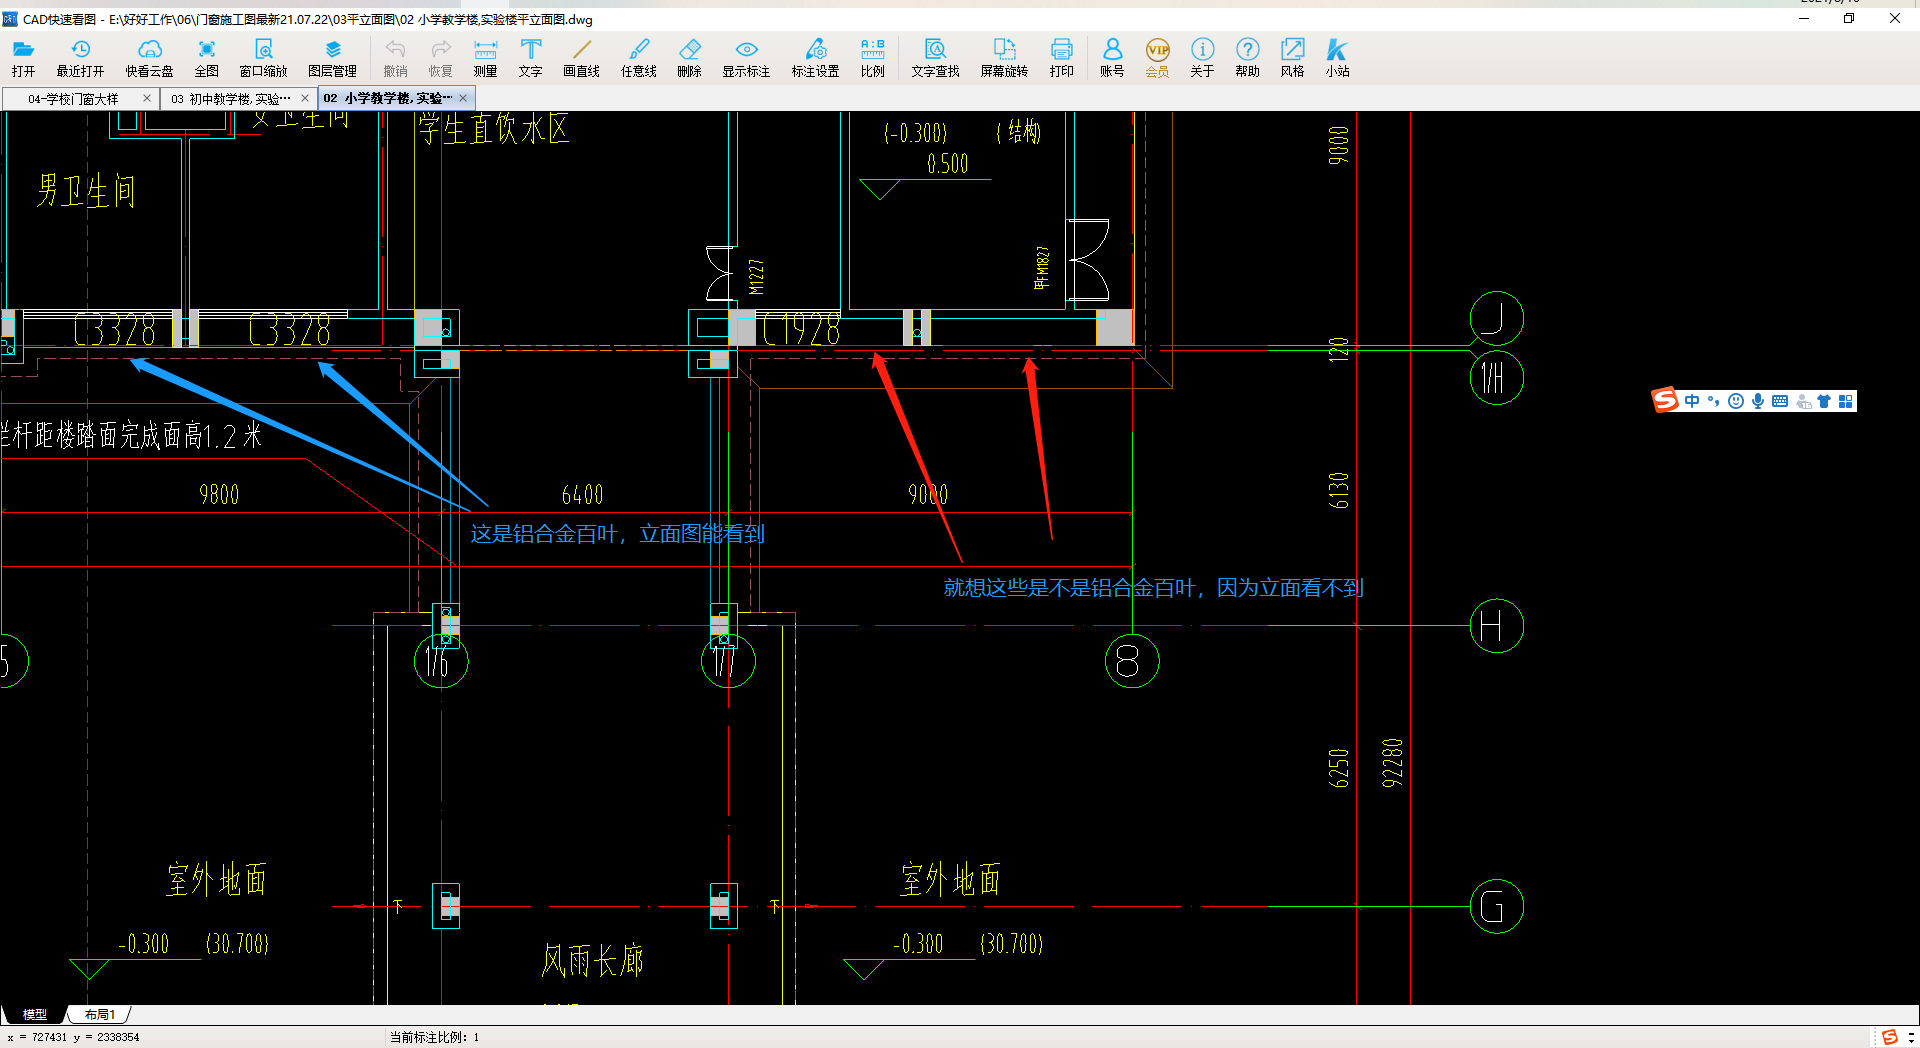Restore down the CAD快速看图 window
This screenshot has width=1920, height=1048.
(x=1849, y=18)
